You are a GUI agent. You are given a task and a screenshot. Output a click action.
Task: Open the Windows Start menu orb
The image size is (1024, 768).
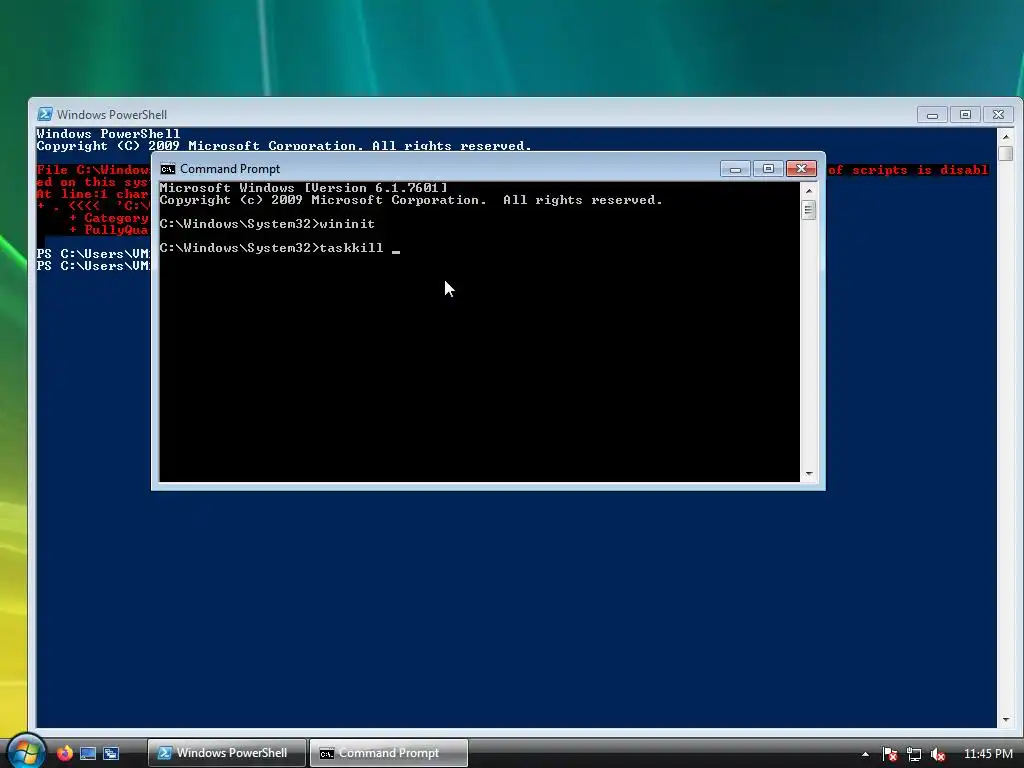coord(25,752)
